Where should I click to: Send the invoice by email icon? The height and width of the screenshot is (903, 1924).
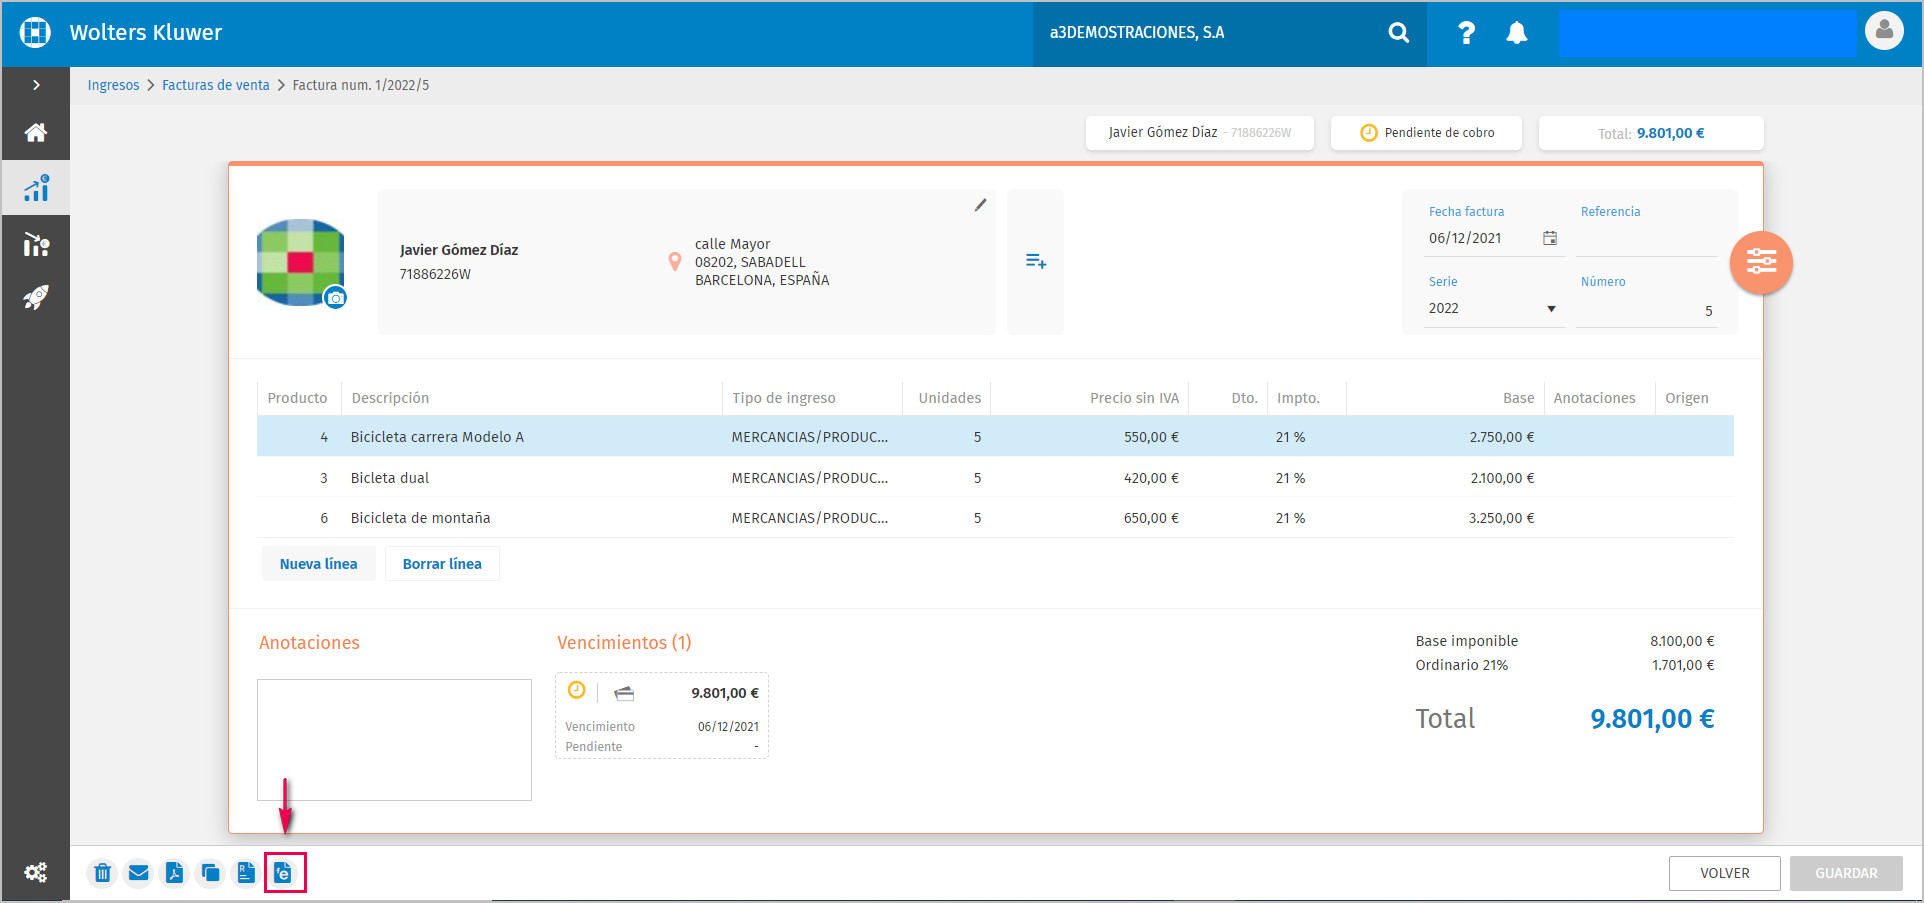click(138, 873)
